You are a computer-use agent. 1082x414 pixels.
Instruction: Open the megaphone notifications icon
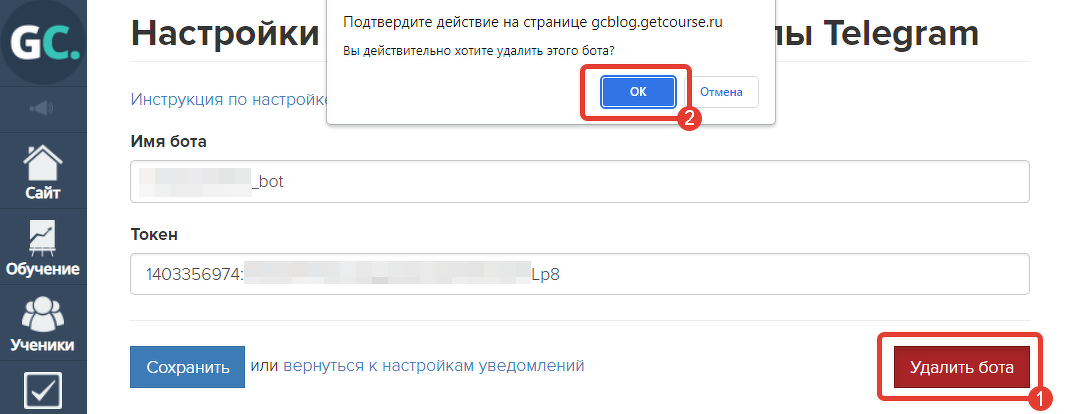[43, 108]
